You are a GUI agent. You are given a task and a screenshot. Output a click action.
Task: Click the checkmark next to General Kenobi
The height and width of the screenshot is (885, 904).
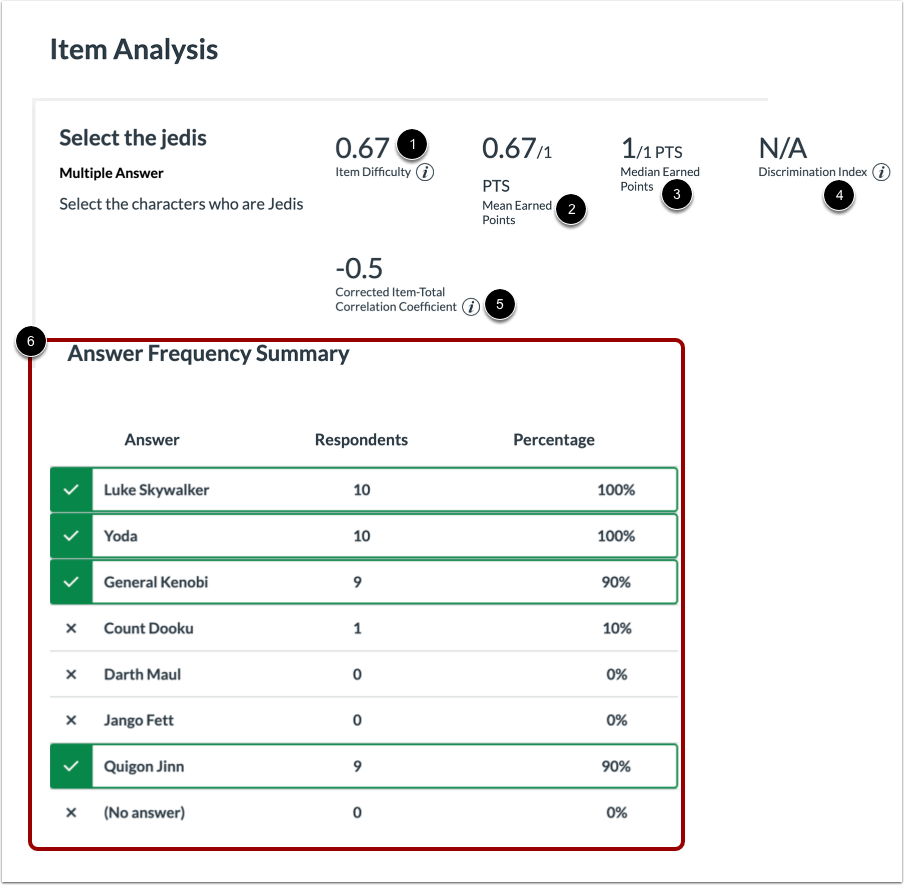point(70,581)
